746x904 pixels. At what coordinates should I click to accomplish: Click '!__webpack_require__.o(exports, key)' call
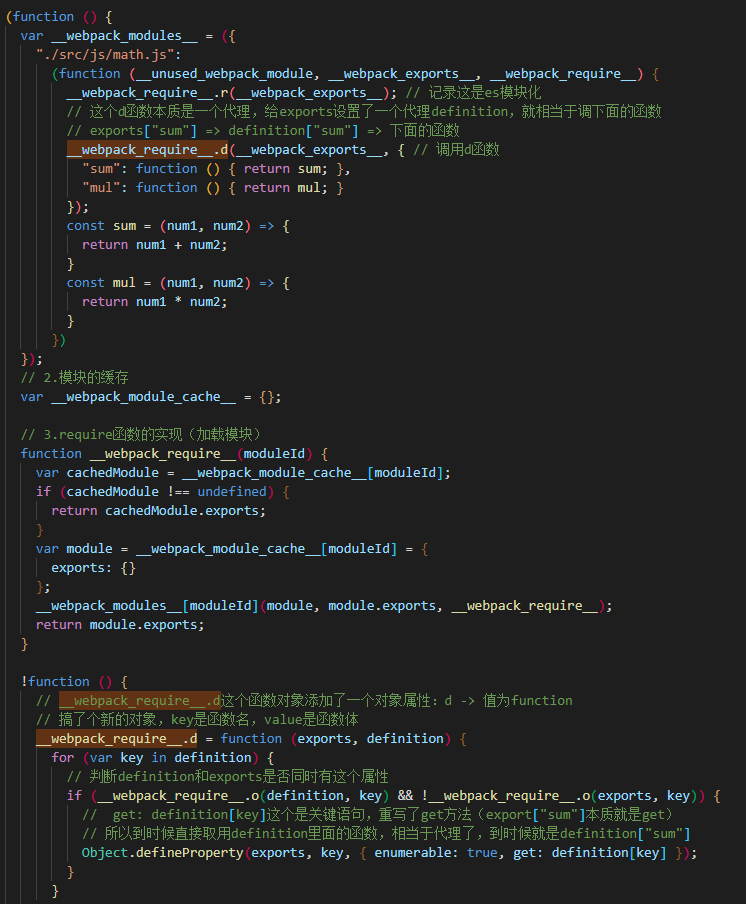pos(559,796)
